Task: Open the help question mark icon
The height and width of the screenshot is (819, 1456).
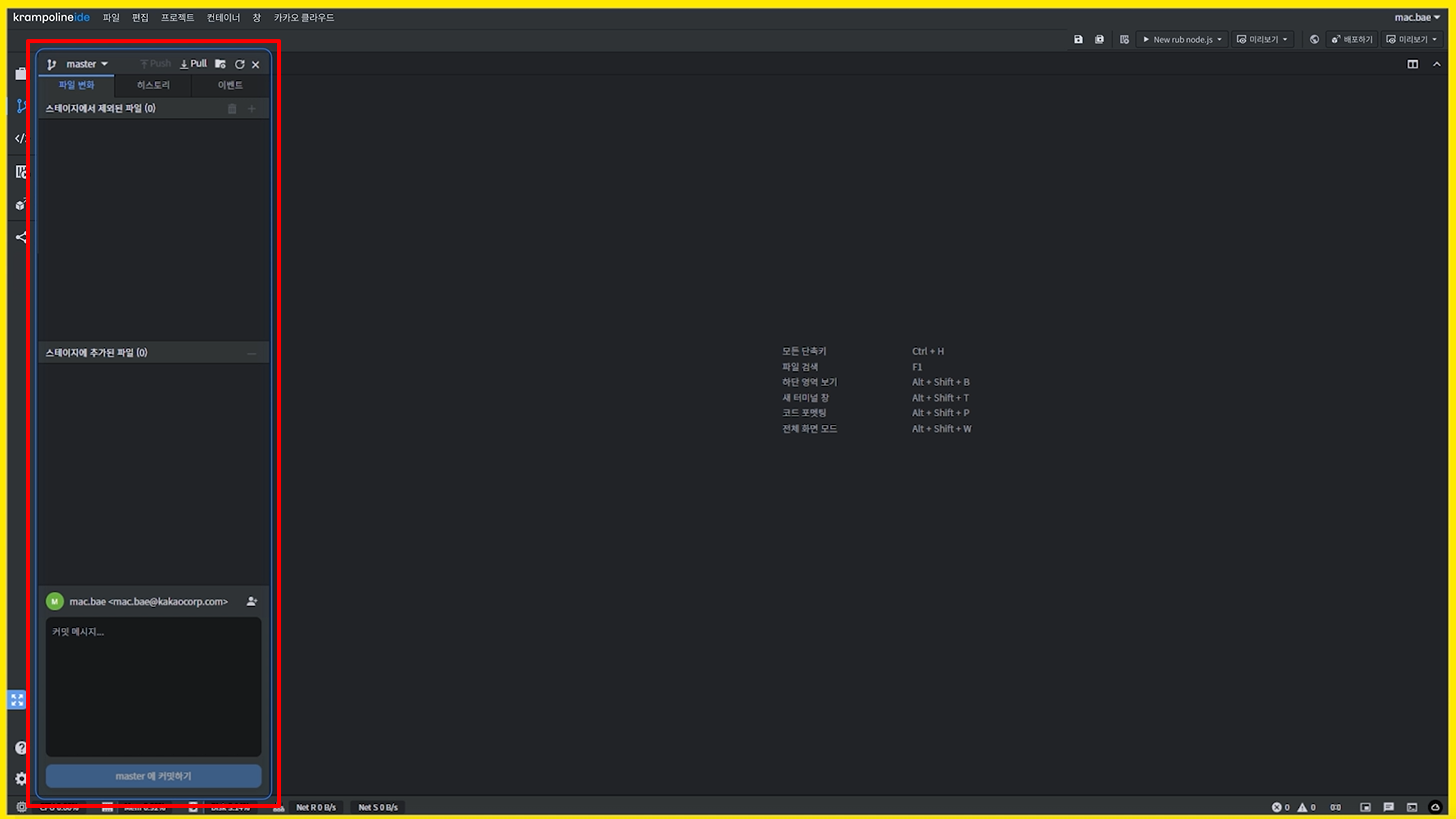Action: [20, 748]
